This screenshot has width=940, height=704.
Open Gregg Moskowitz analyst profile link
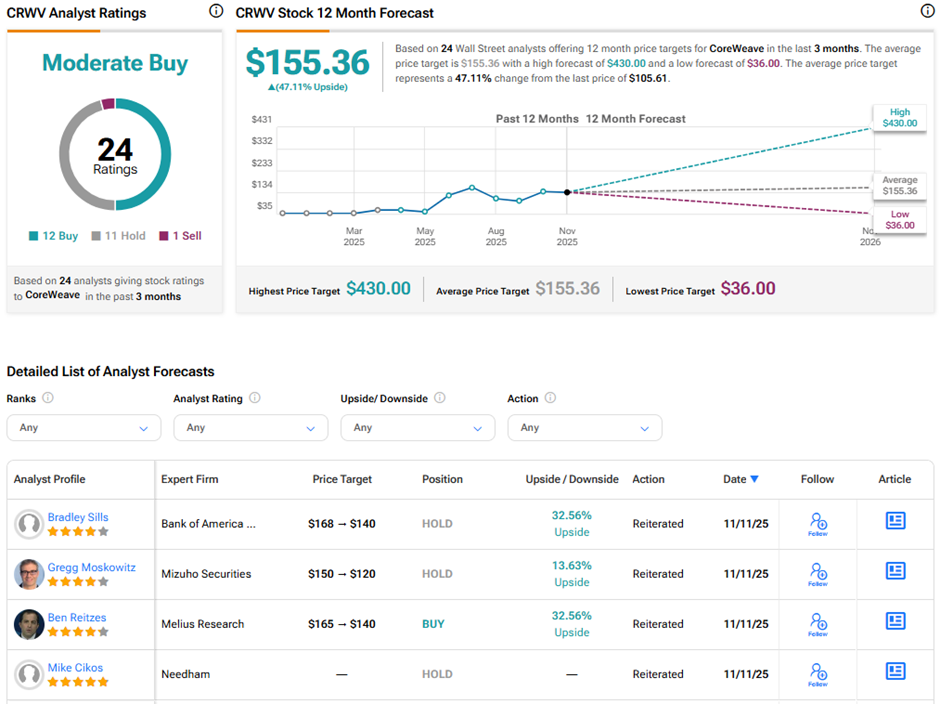pyautogui.click(x=91, y=567)
